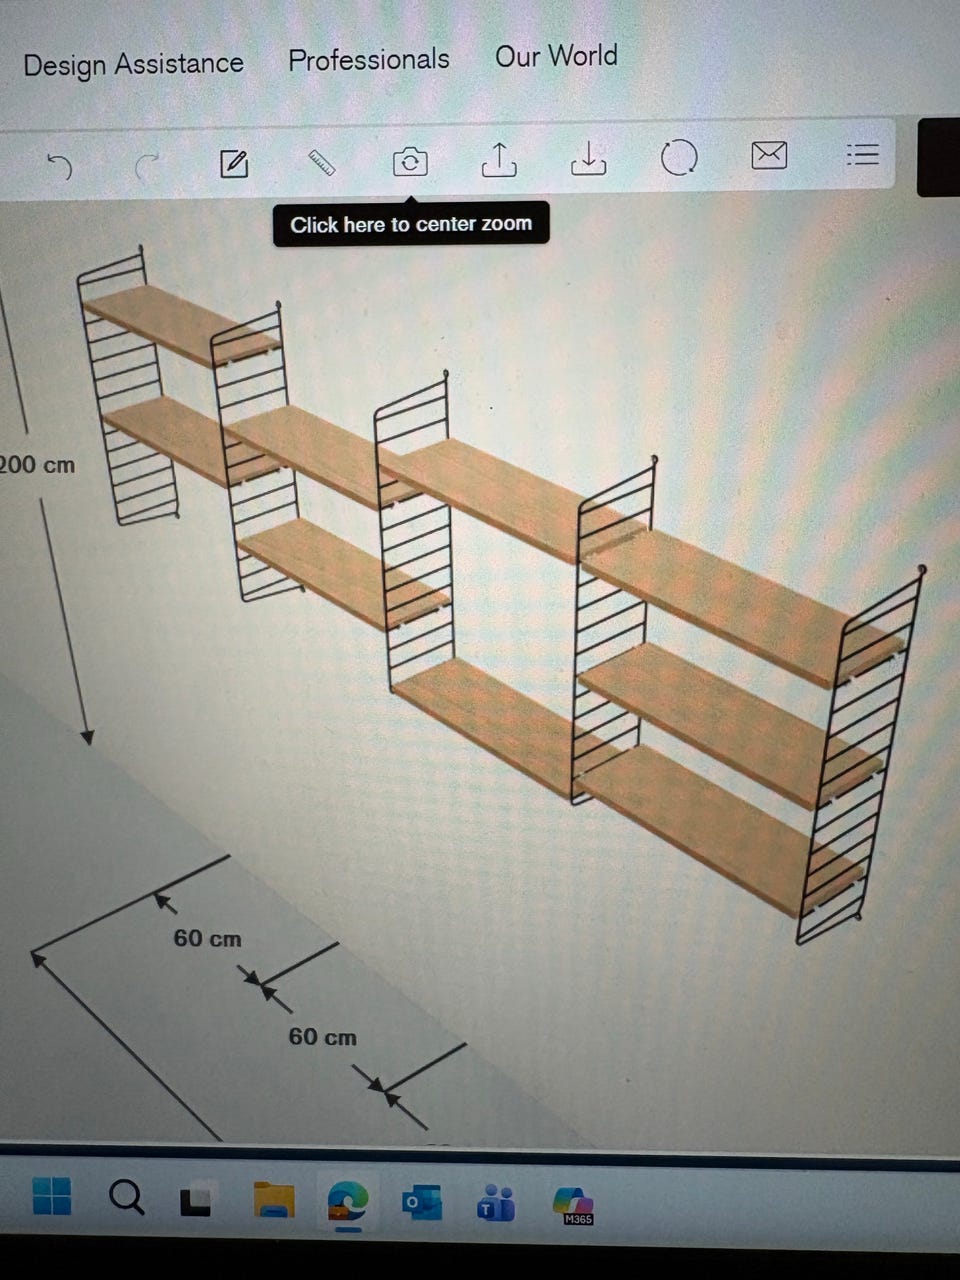Click the black button beside list icon
This screenshot has height=1280, width=960.
938,157
